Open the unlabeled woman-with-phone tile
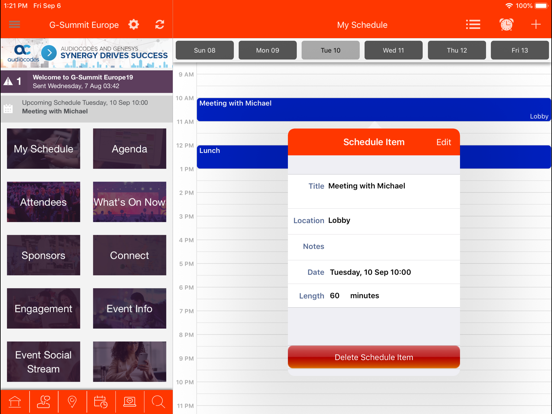 click(130, 362)
